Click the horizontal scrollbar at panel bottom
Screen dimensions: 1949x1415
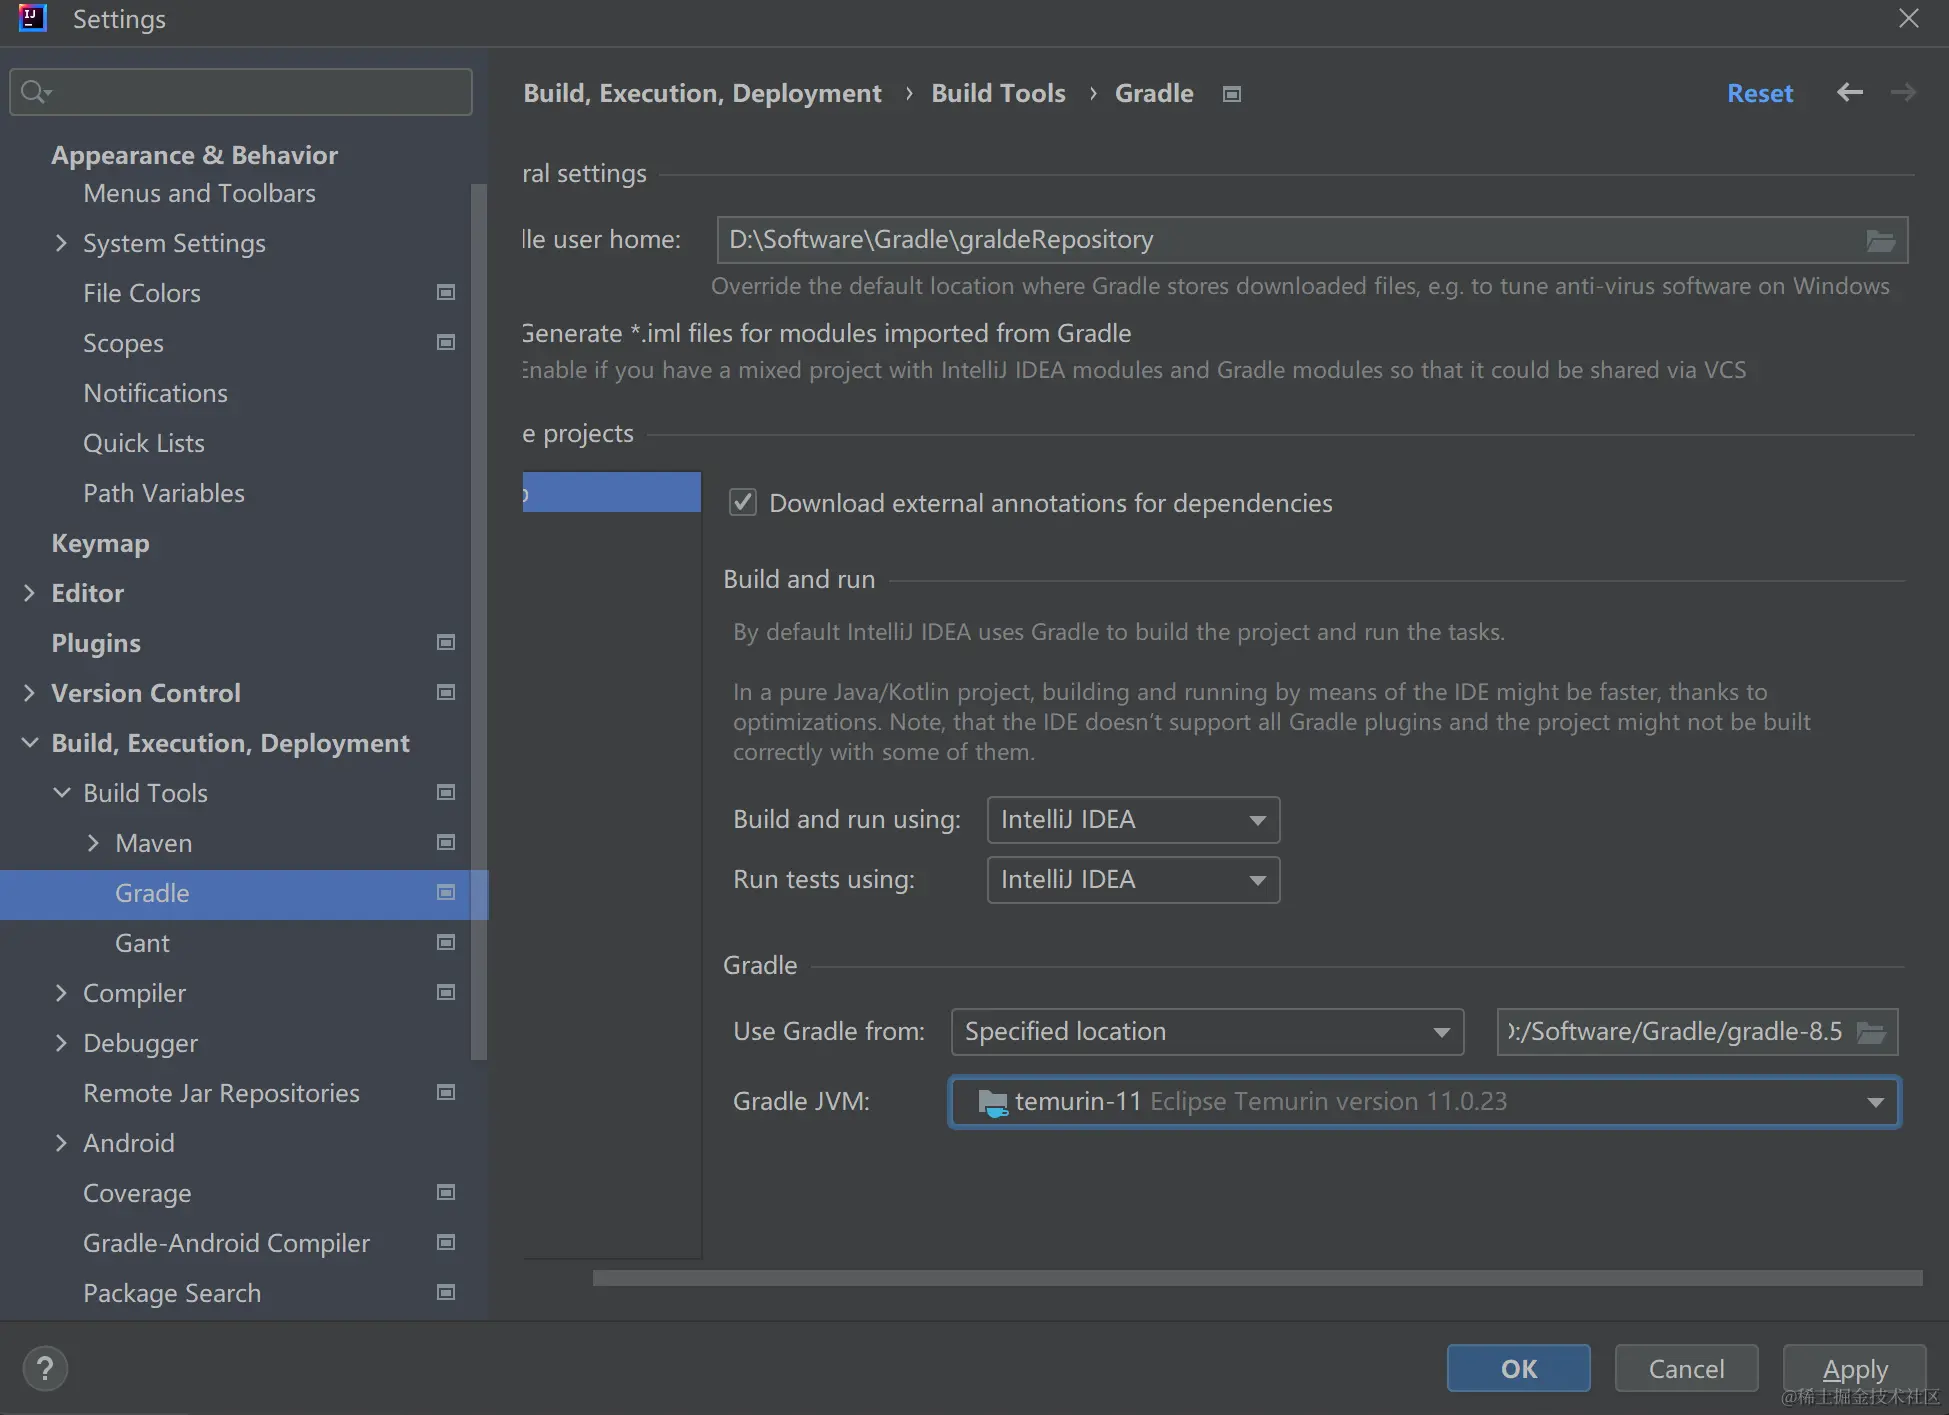tap(1257, 1277)
